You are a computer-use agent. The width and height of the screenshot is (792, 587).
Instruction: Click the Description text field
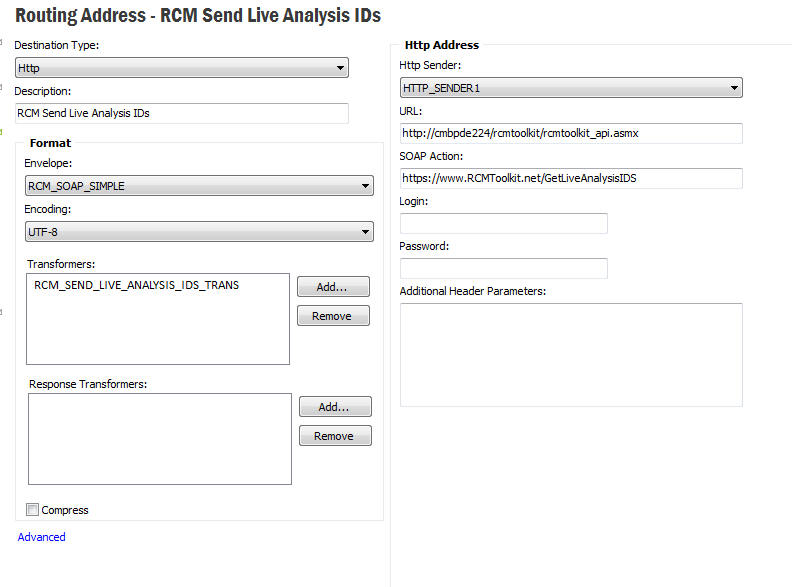tap(182, 113)
